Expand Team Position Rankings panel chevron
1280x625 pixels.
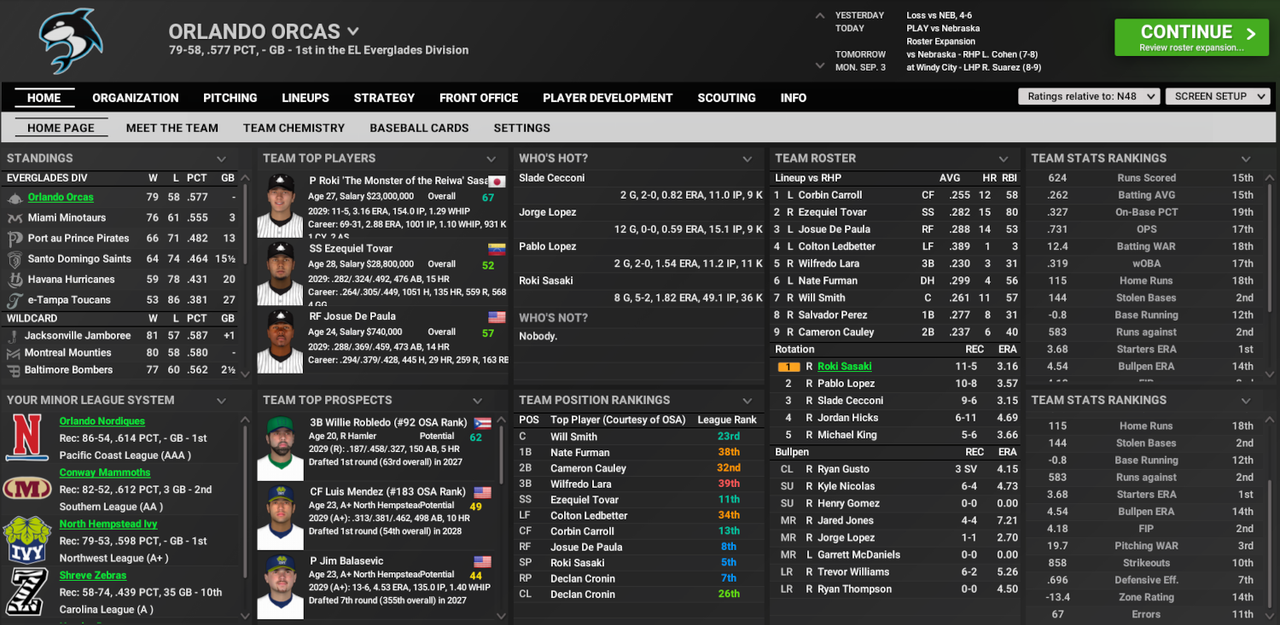click(x=747, y=400)
